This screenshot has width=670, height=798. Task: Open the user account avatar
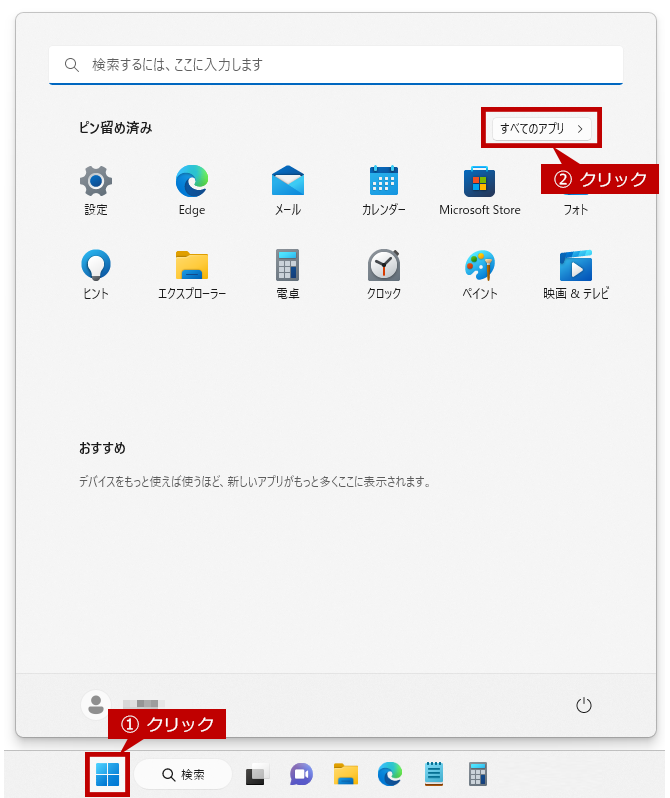96,704
